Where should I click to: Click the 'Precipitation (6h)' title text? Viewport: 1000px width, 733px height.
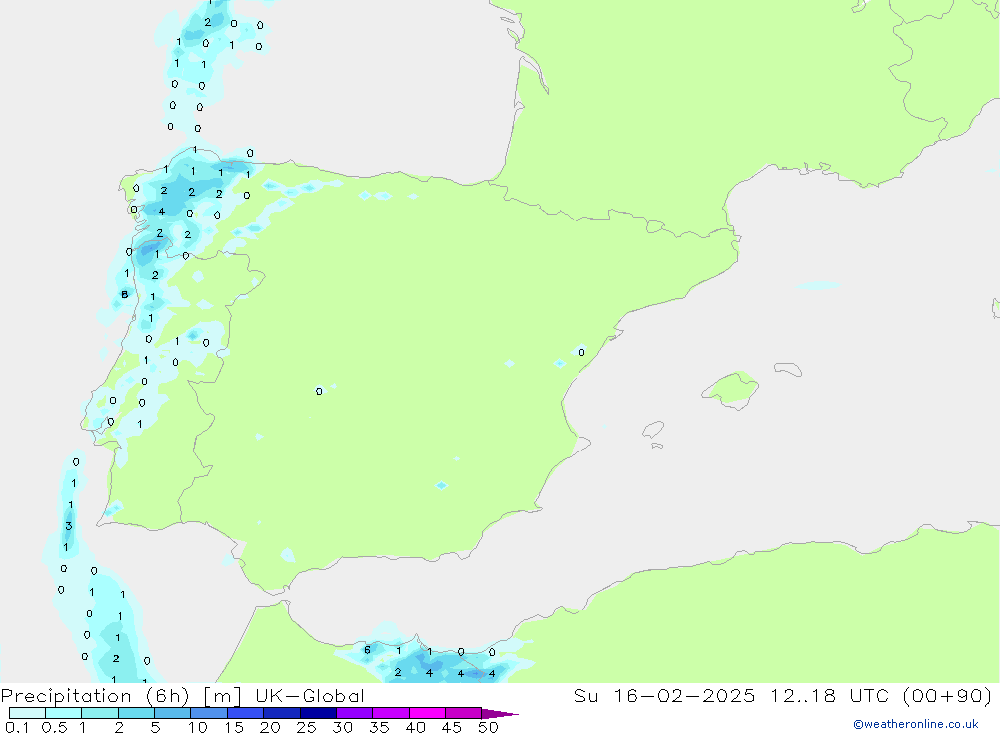click(95, 696)
